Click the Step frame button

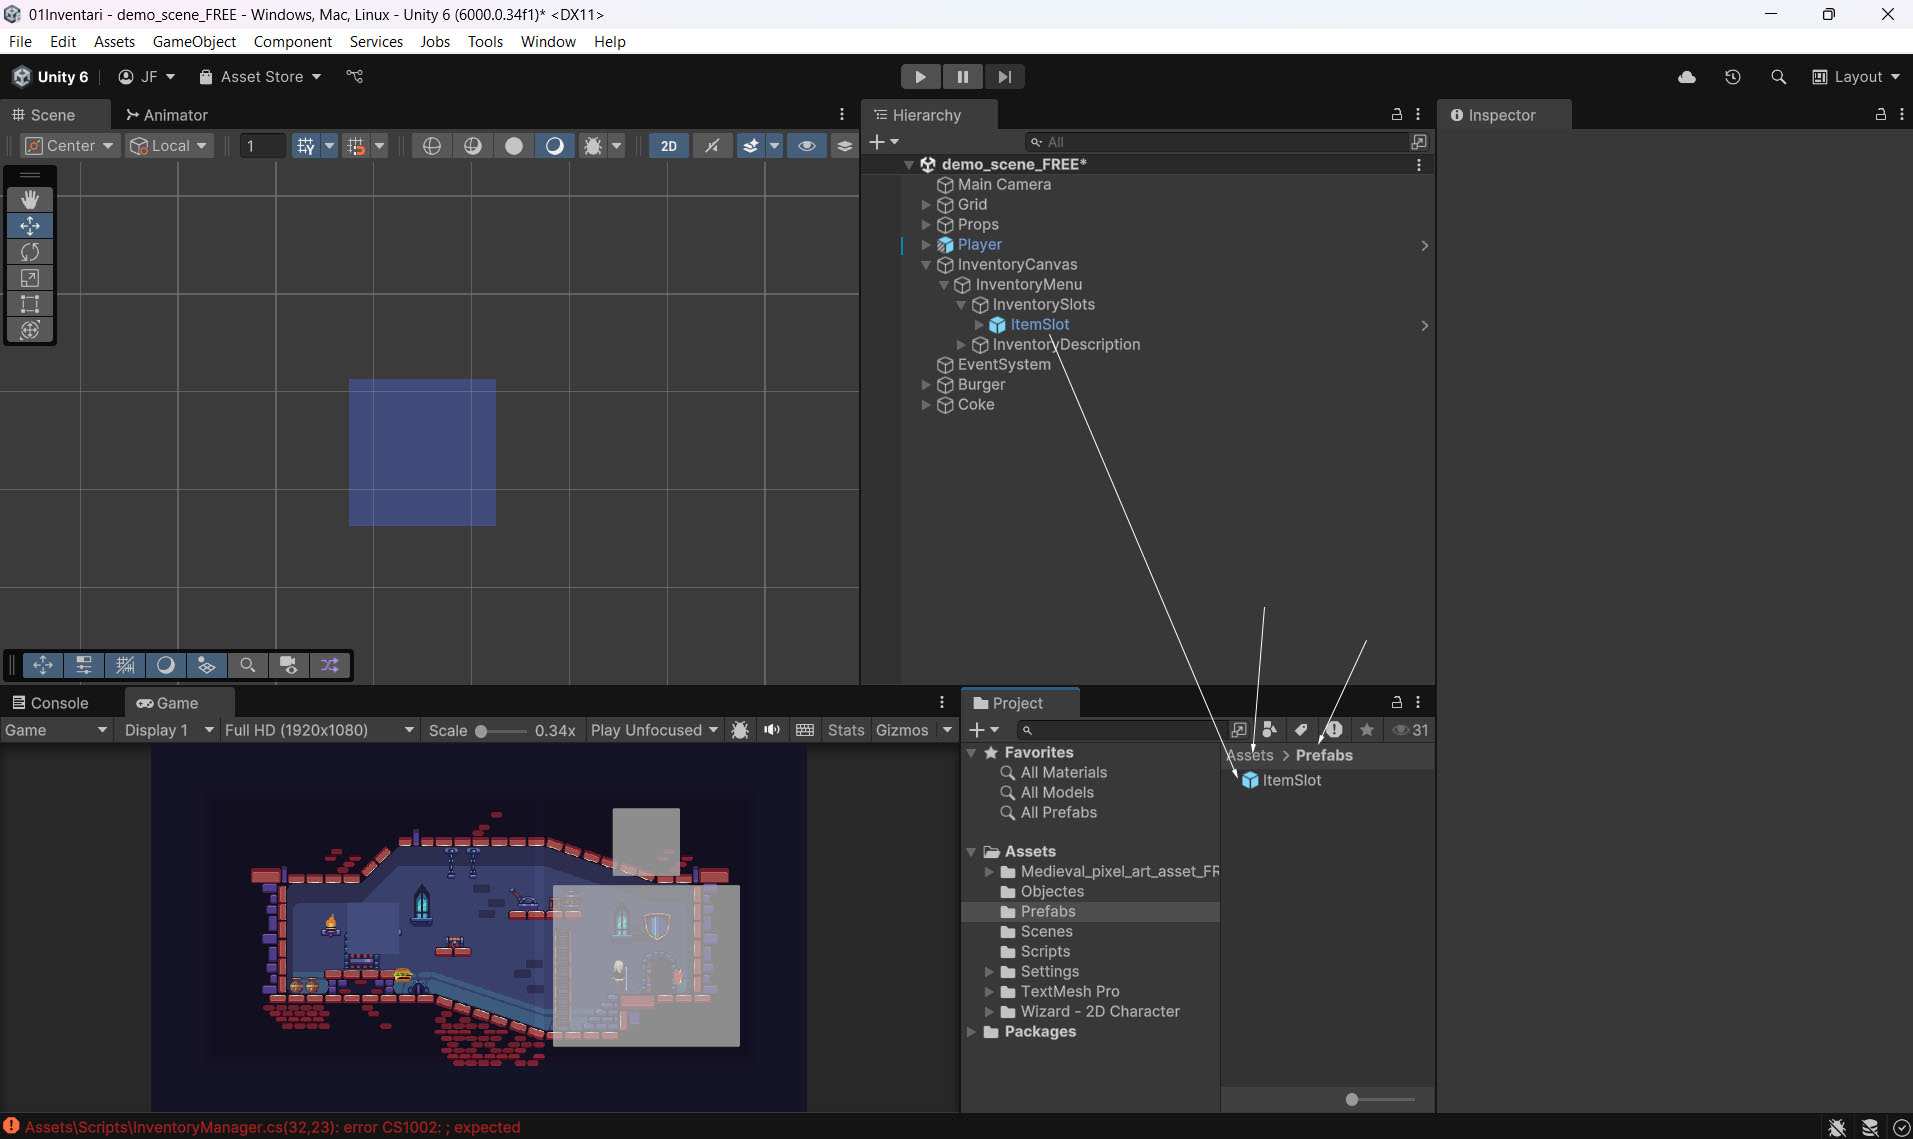1004,77
